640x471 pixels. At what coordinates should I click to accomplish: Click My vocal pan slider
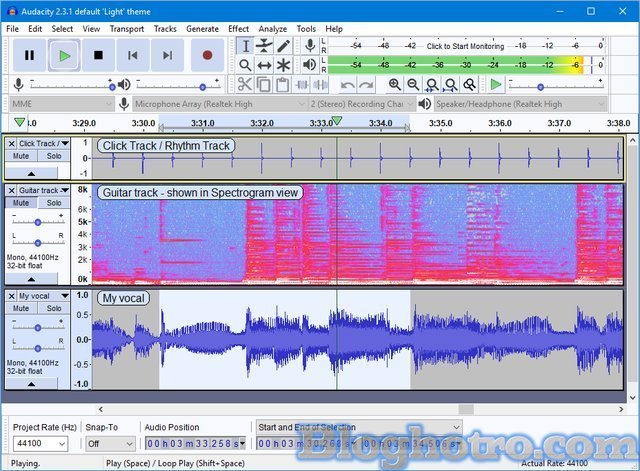click(38, 348)
